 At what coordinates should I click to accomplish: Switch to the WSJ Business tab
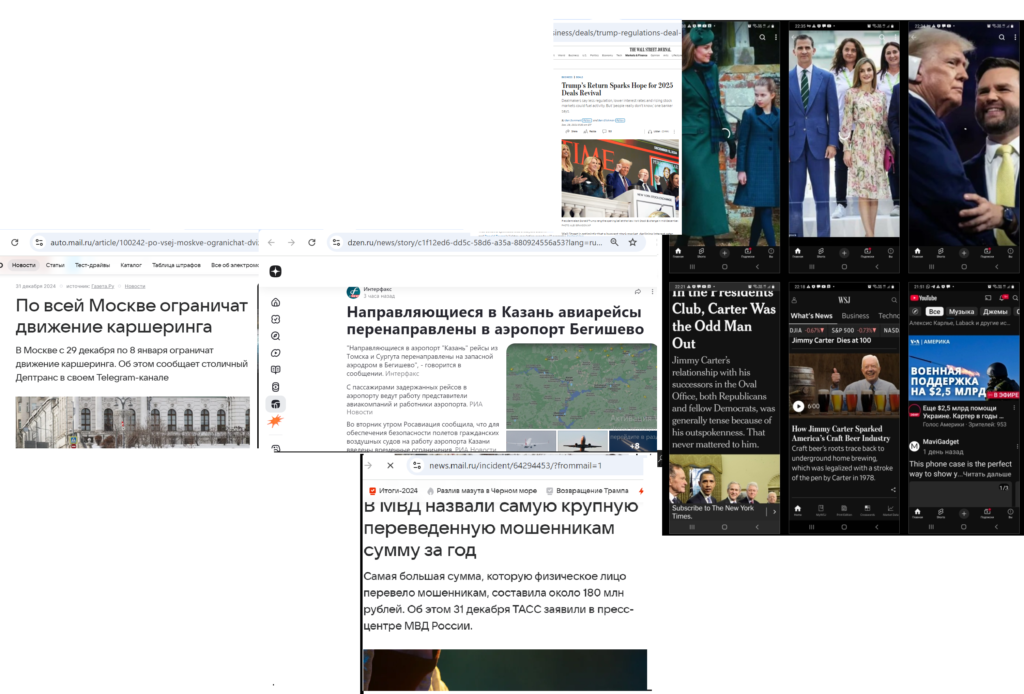[855, 316]
